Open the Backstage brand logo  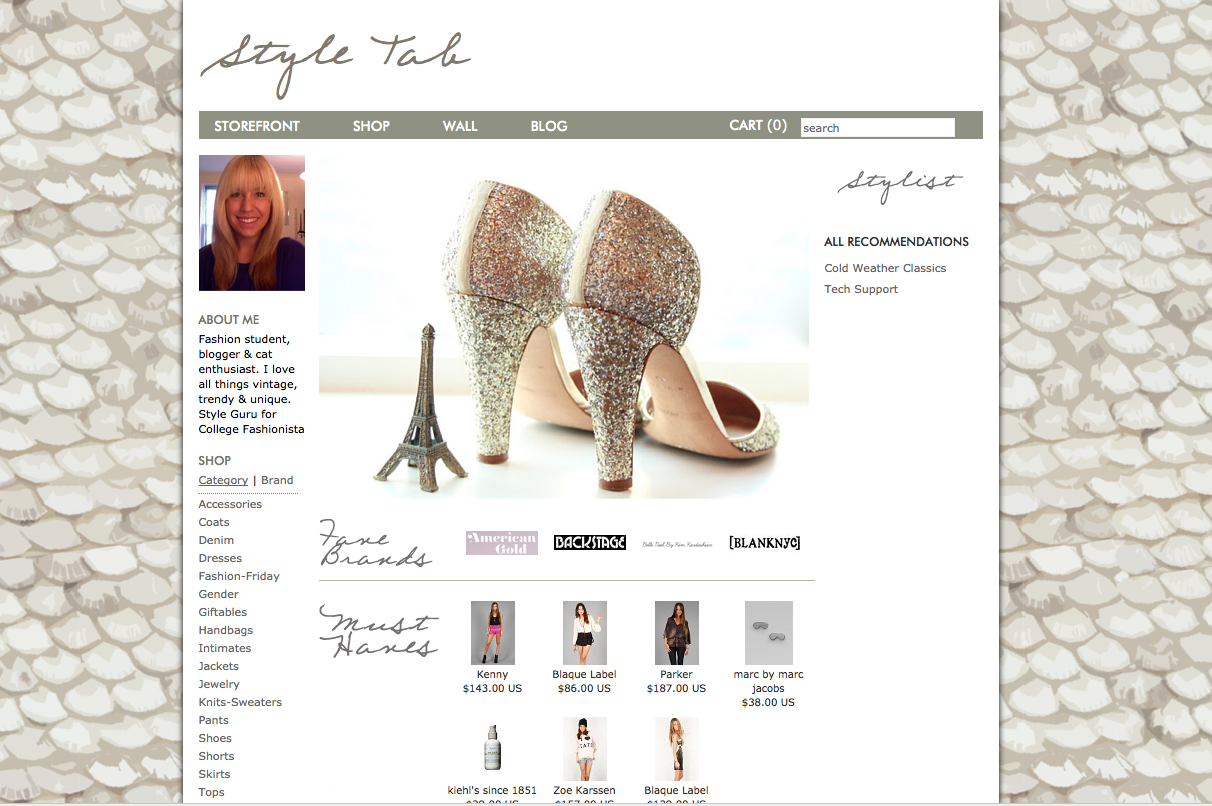(x=590, y=543)
